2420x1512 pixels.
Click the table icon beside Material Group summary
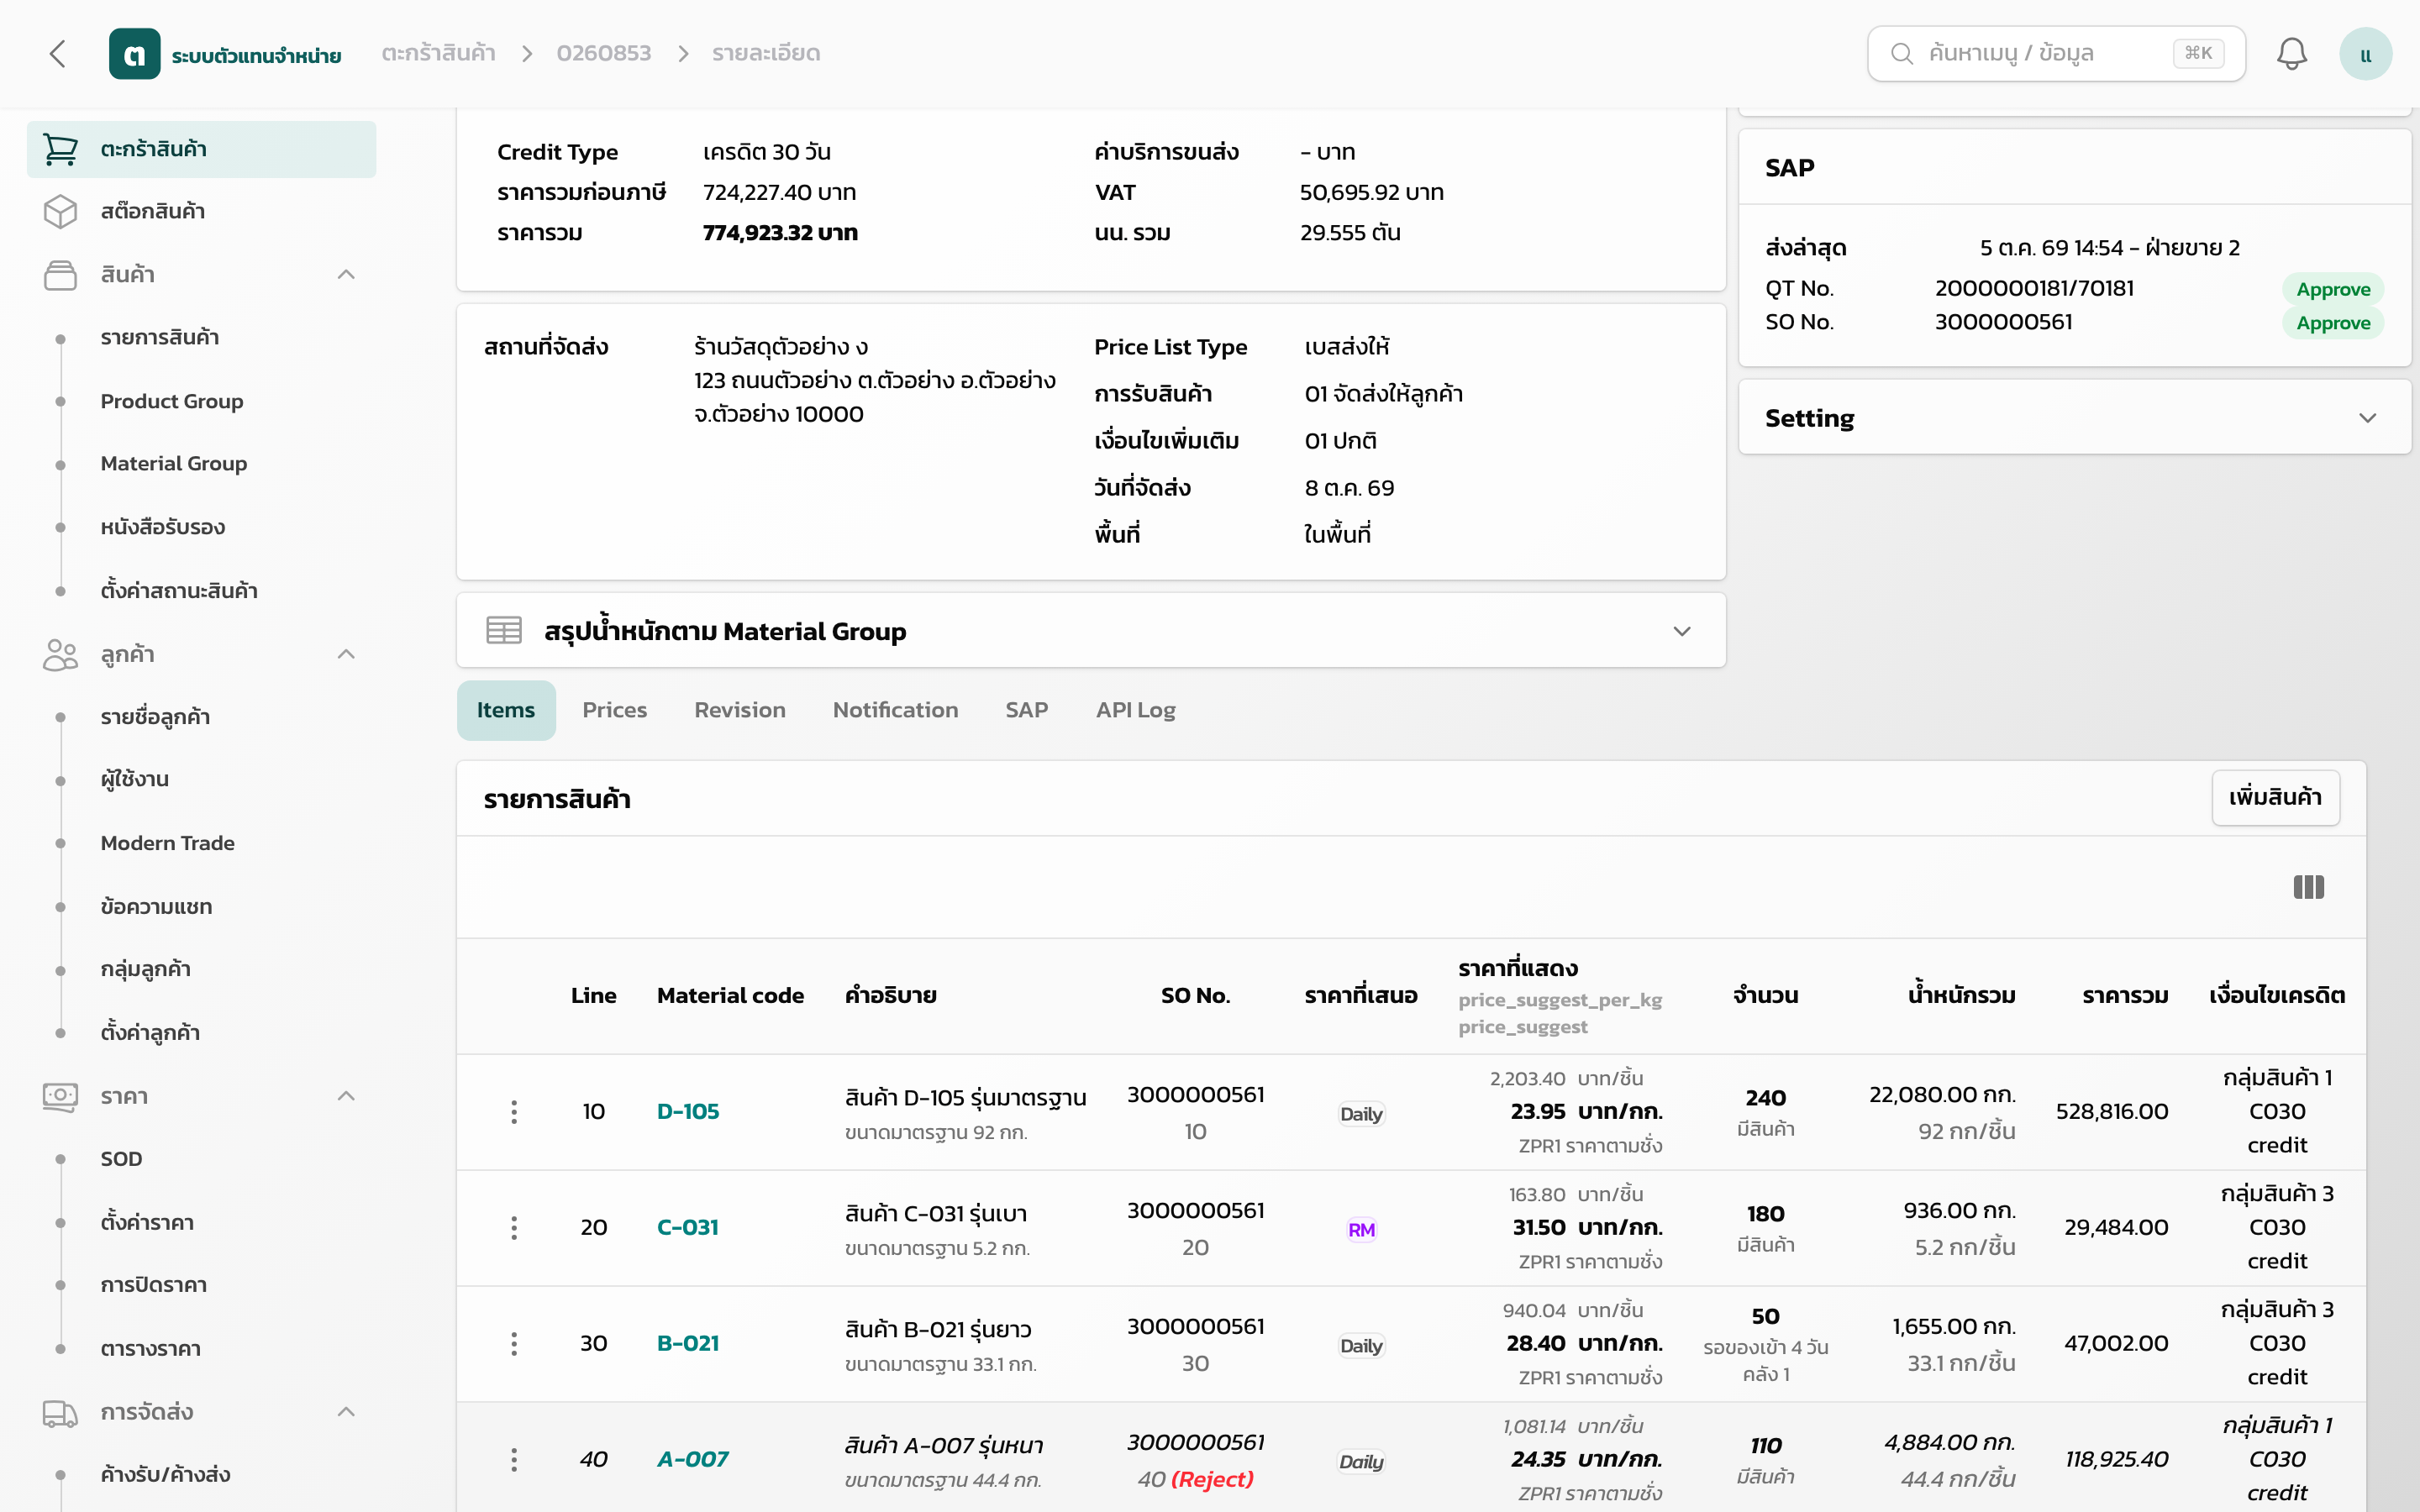tap(504, 631)
